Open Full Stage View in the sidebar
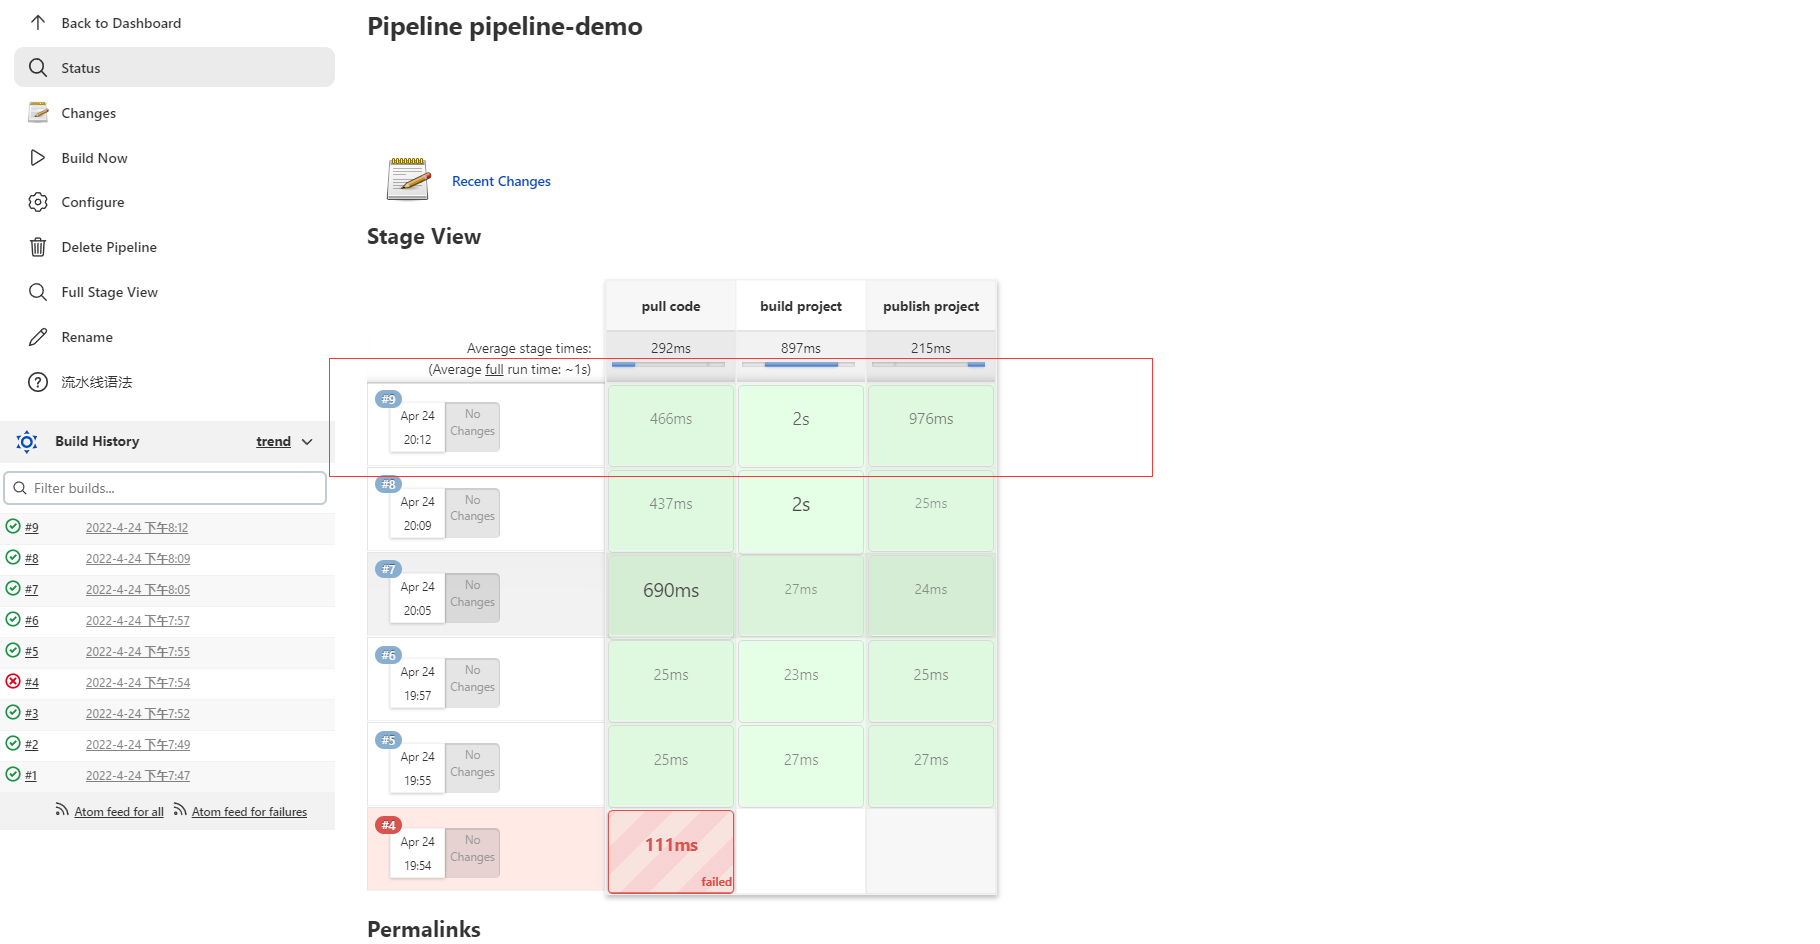 [x=174, y=292]
